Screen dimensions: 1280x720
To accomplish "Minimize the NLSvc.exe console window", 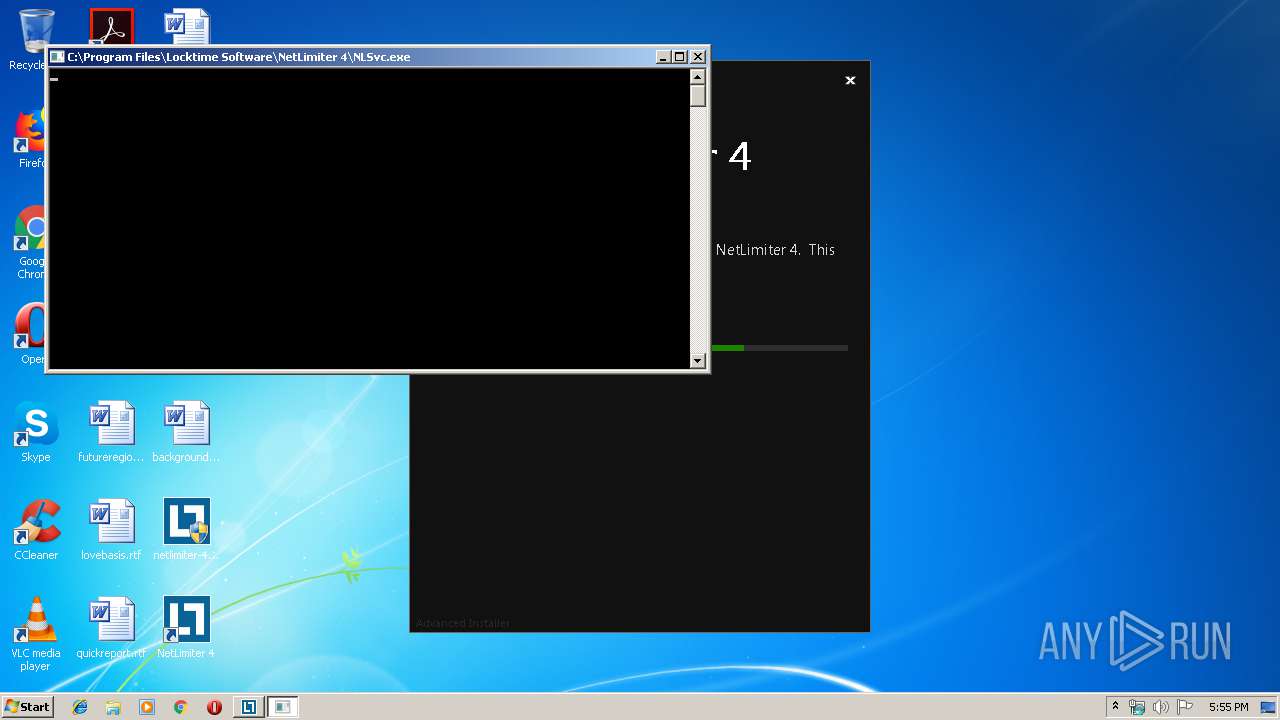I will [663, 57].
